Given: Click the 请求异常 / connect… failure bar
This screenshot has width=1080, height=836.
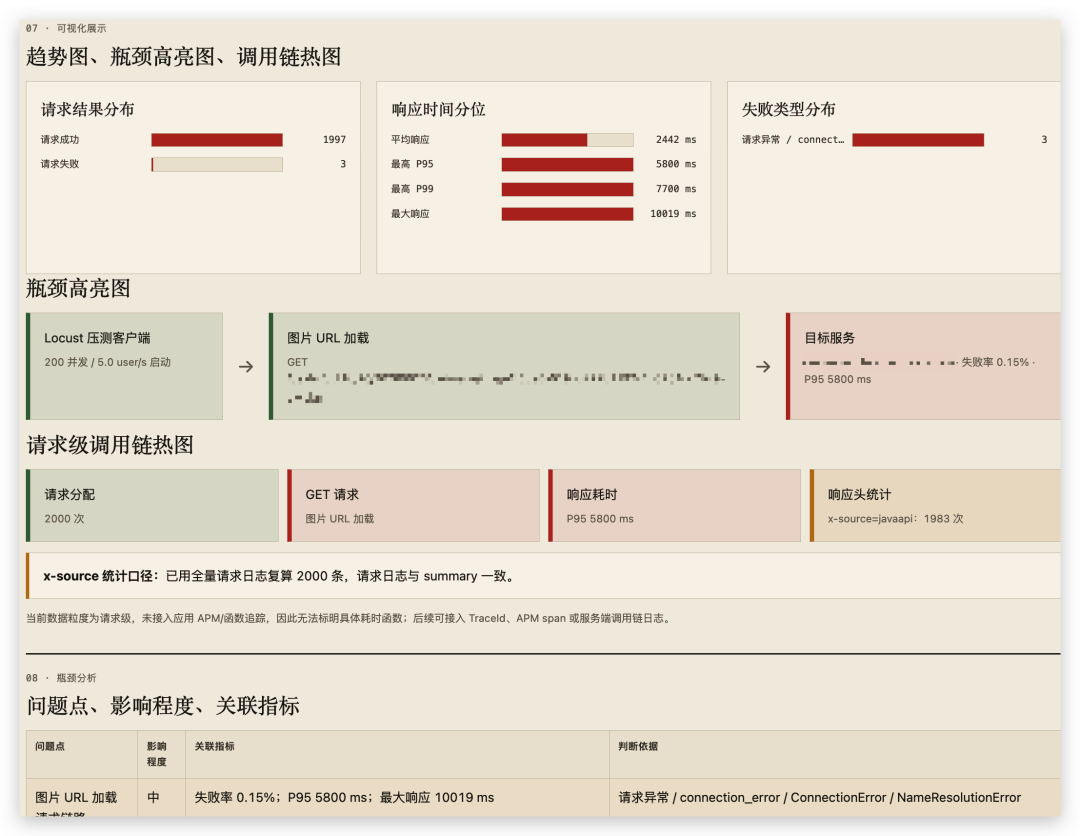Looking at the screenshot, I should coord(918,140).
